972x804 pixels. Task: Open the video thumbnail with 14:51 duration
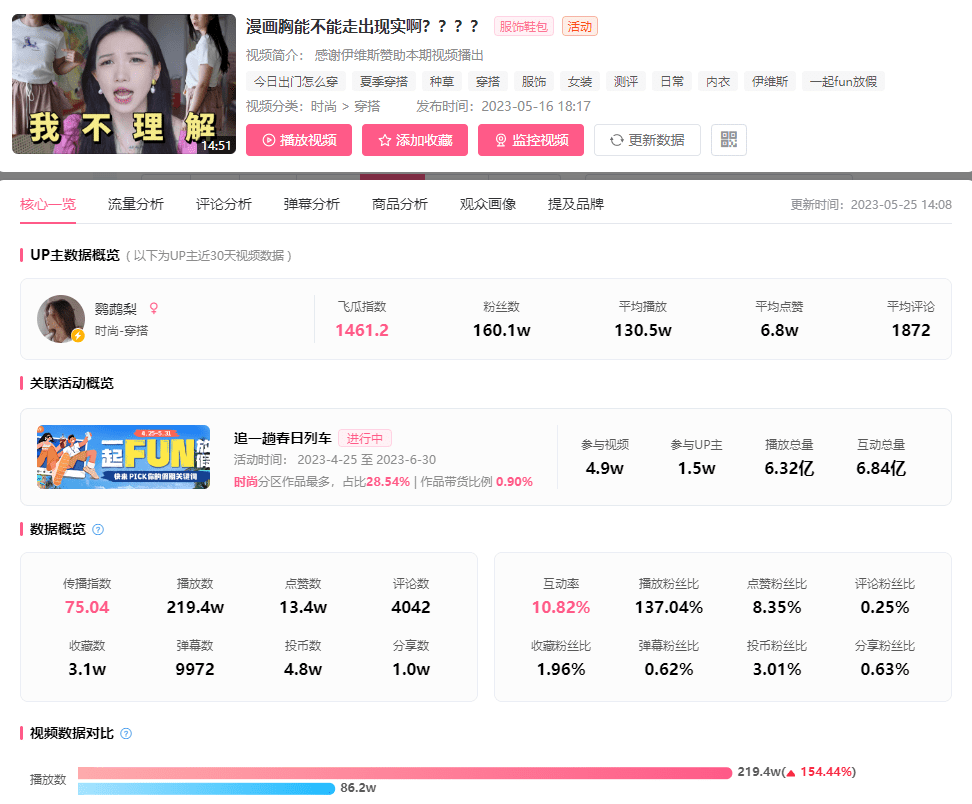124,84
